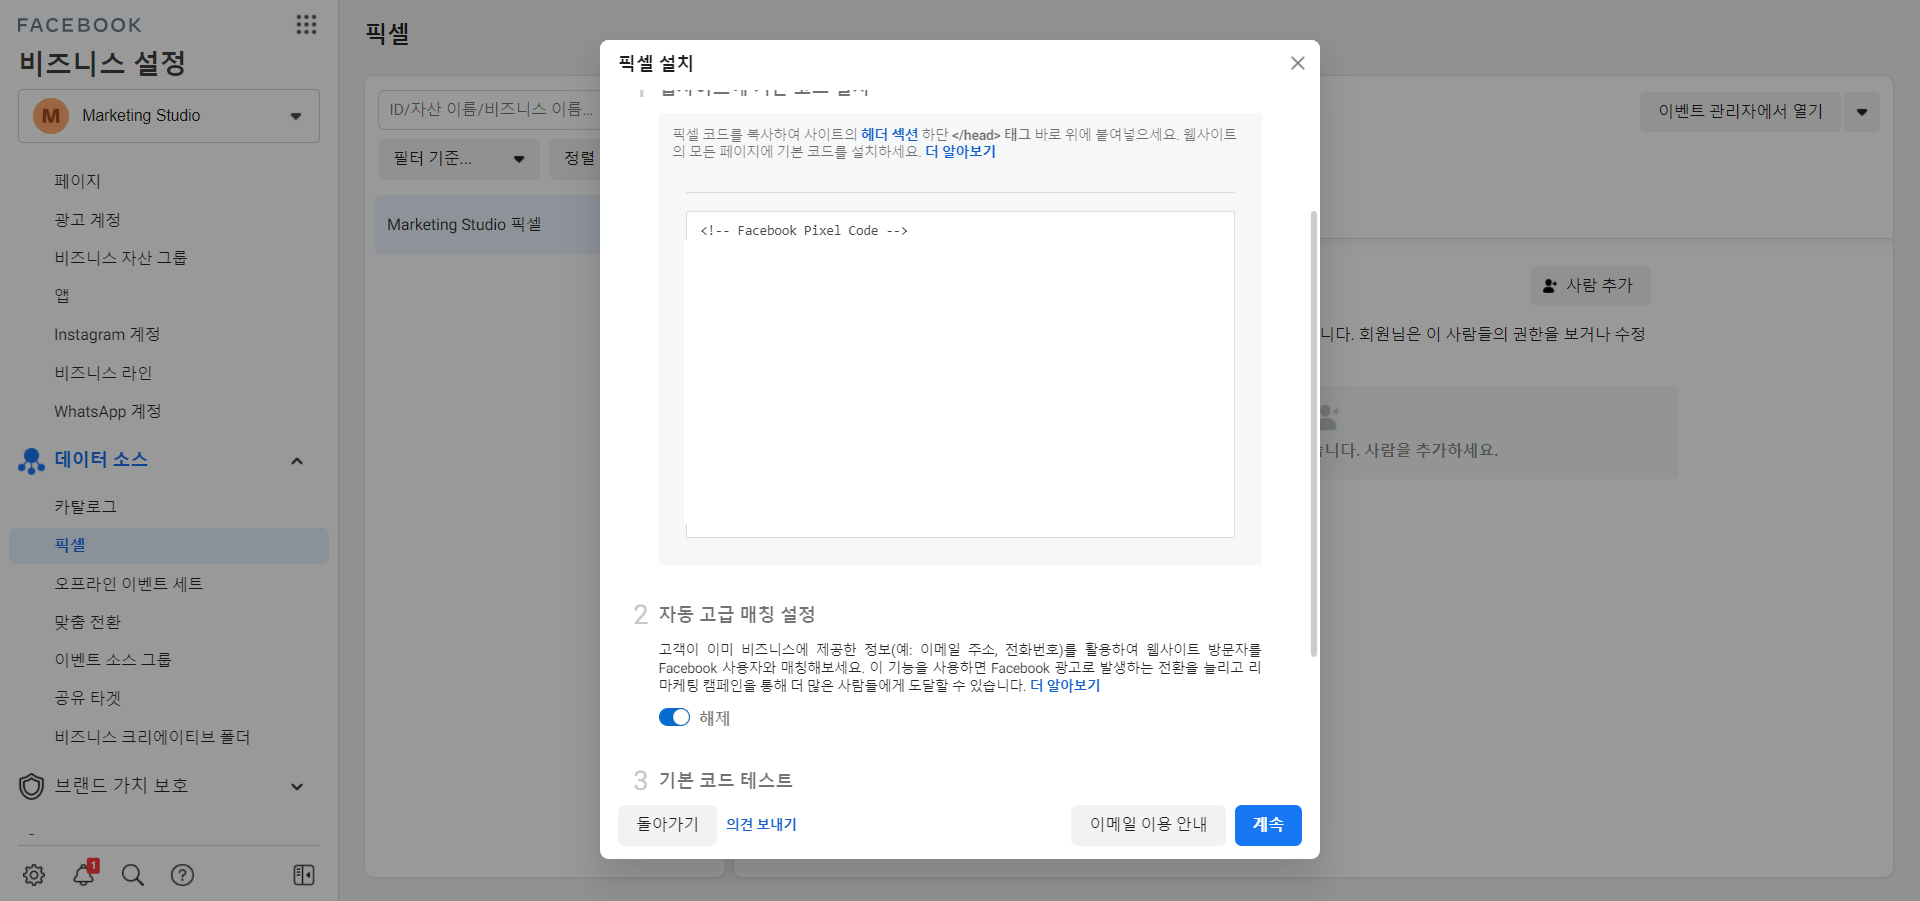The width and height of the screenshot is (1920, 901).
Task: Click the 데이터 소스 section icon
Action: click(32, 460)
